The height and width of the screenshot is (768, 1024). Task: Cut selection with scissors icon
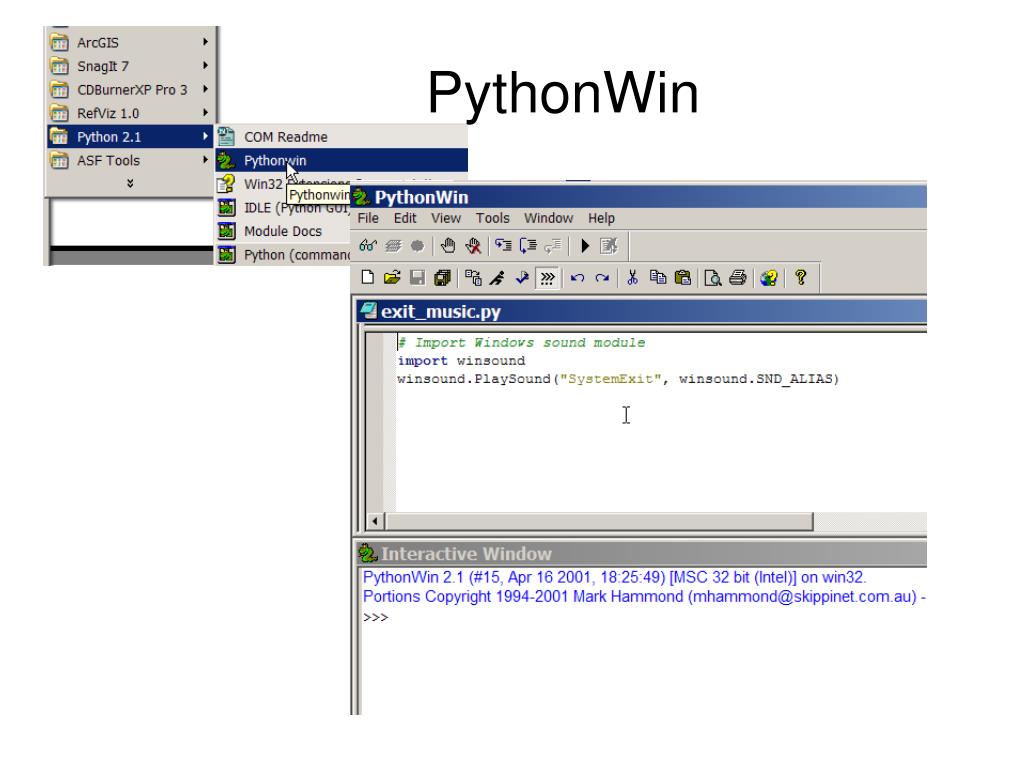(x=632, y=278)
